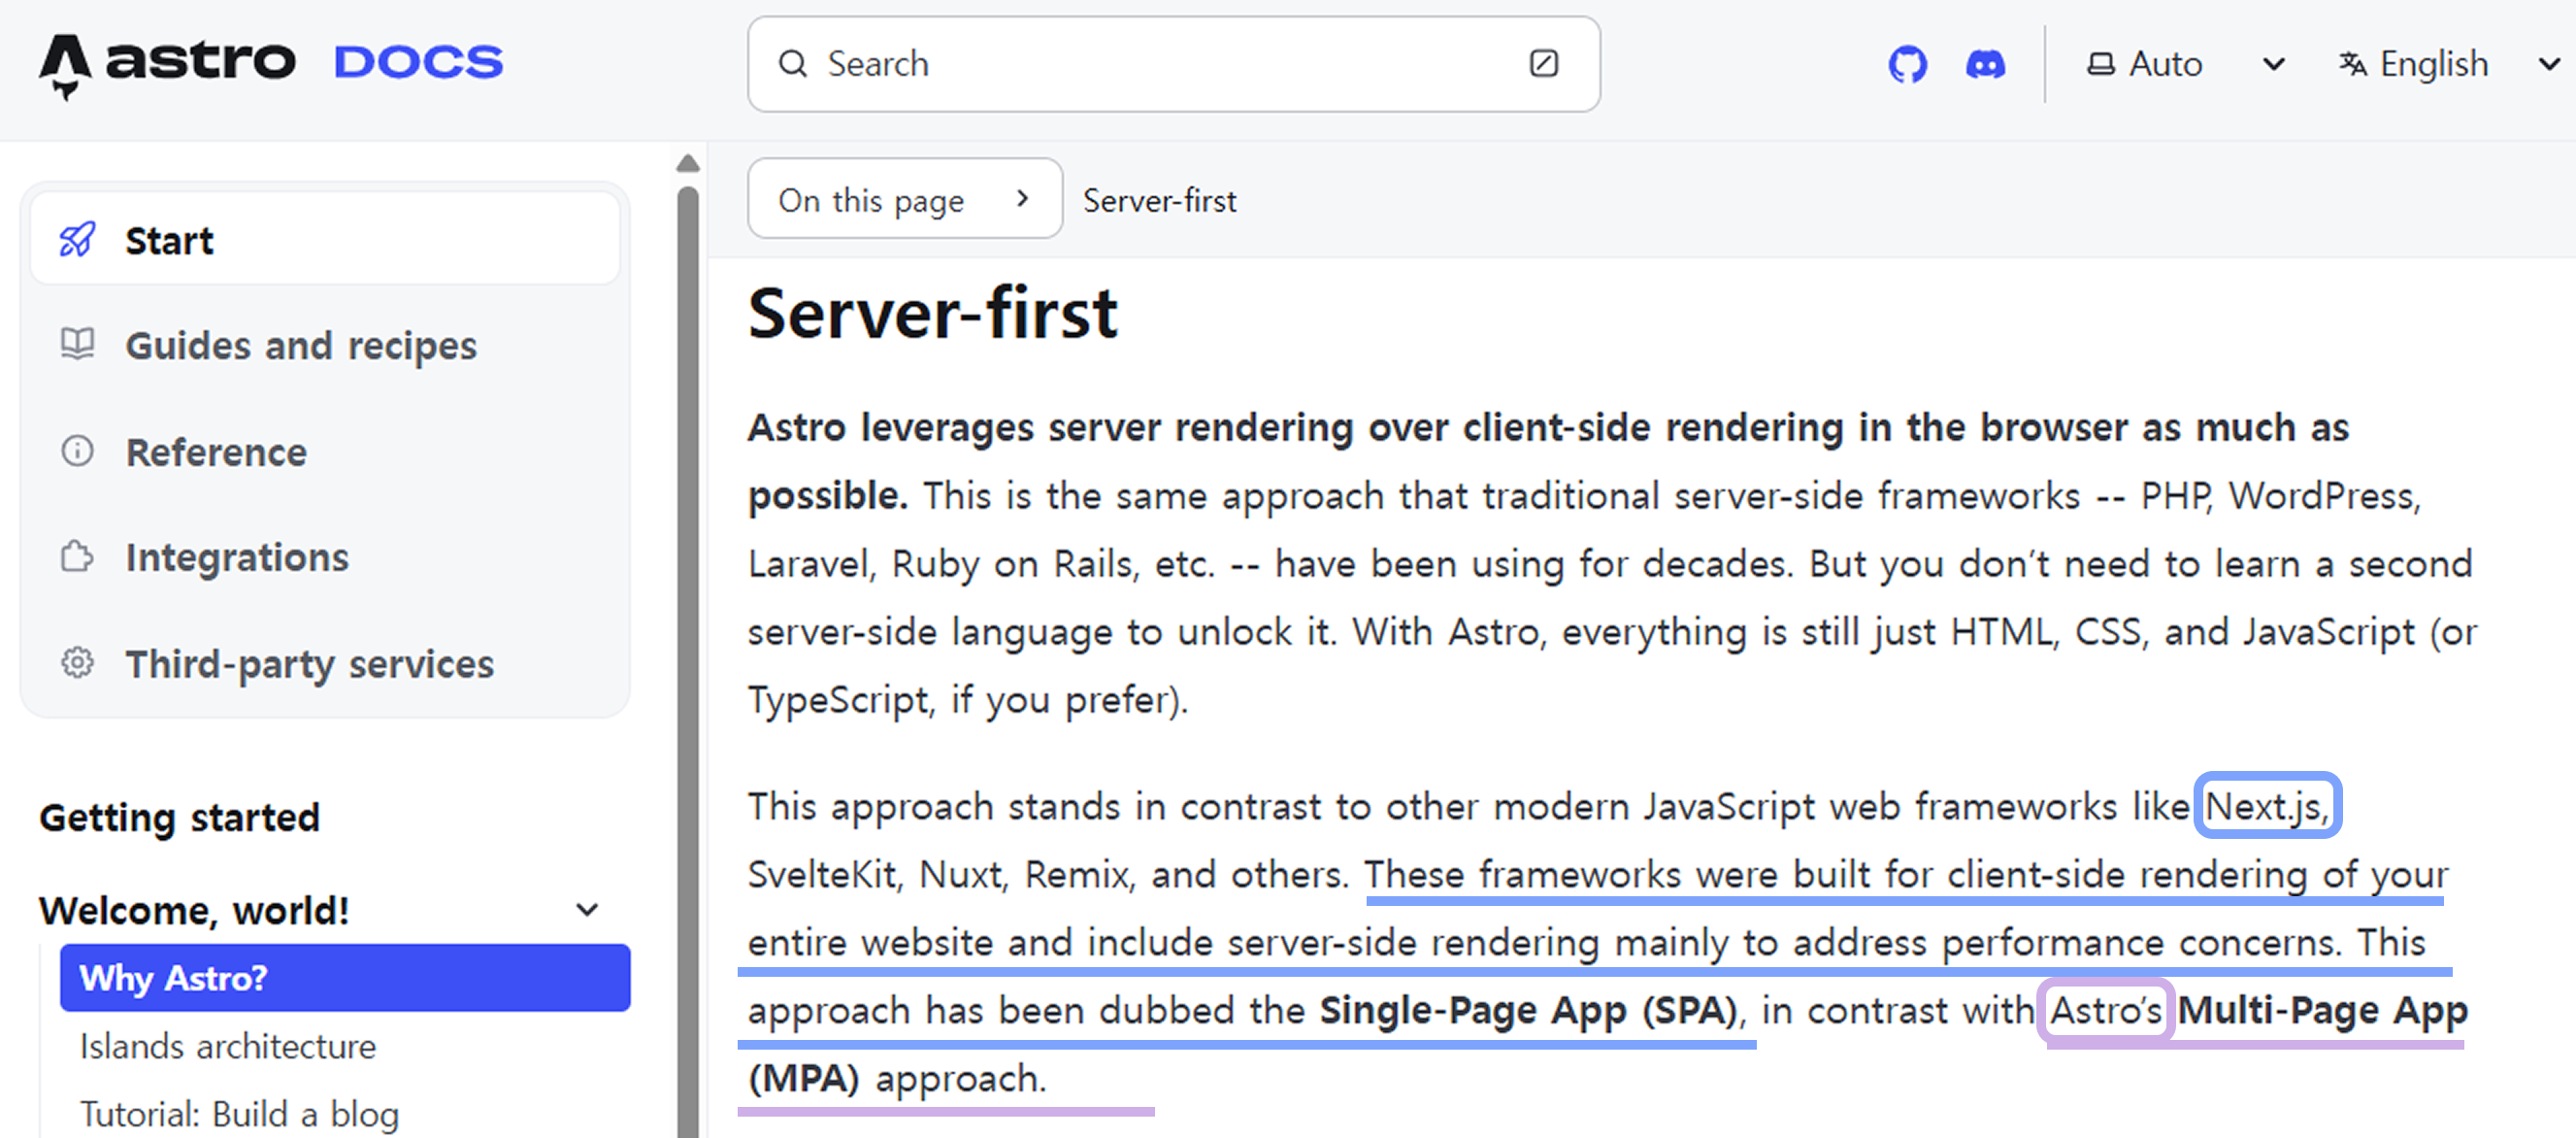The width and height of the screenshot is (2576, 1138).
Task: Click the word Next.js, in paragraph
Action: tap(2267, 807)
